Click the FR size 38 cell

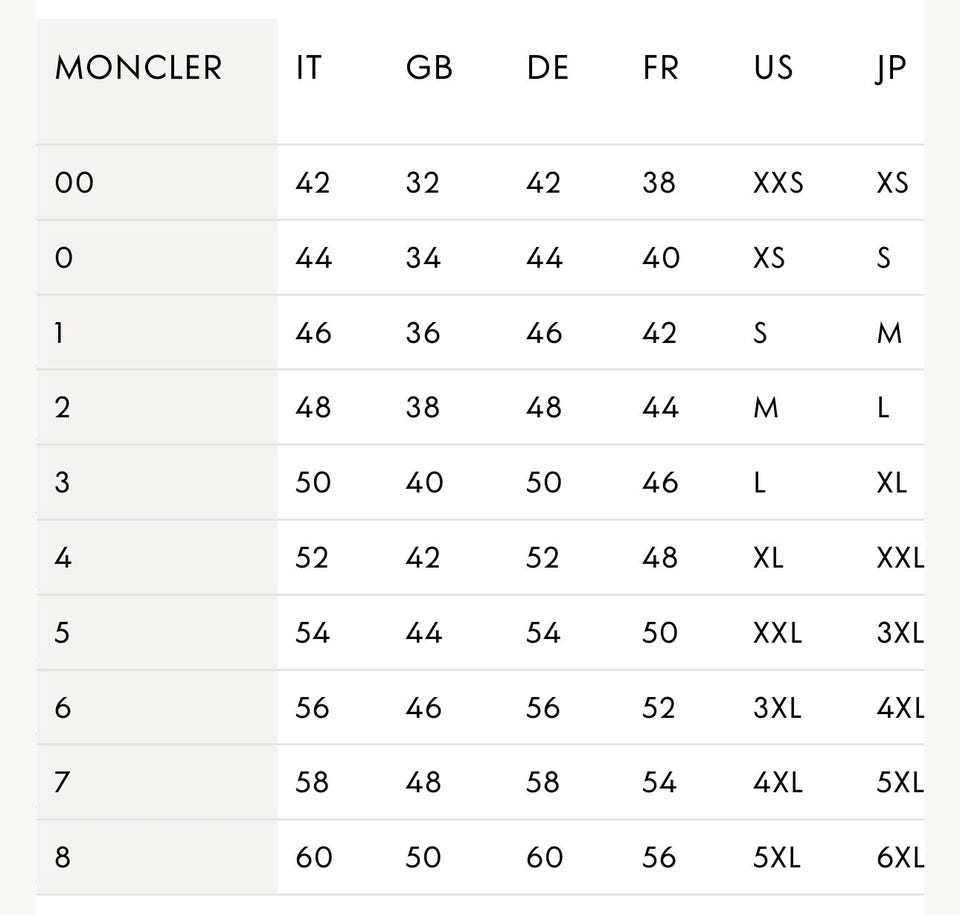tap(659, 183)
